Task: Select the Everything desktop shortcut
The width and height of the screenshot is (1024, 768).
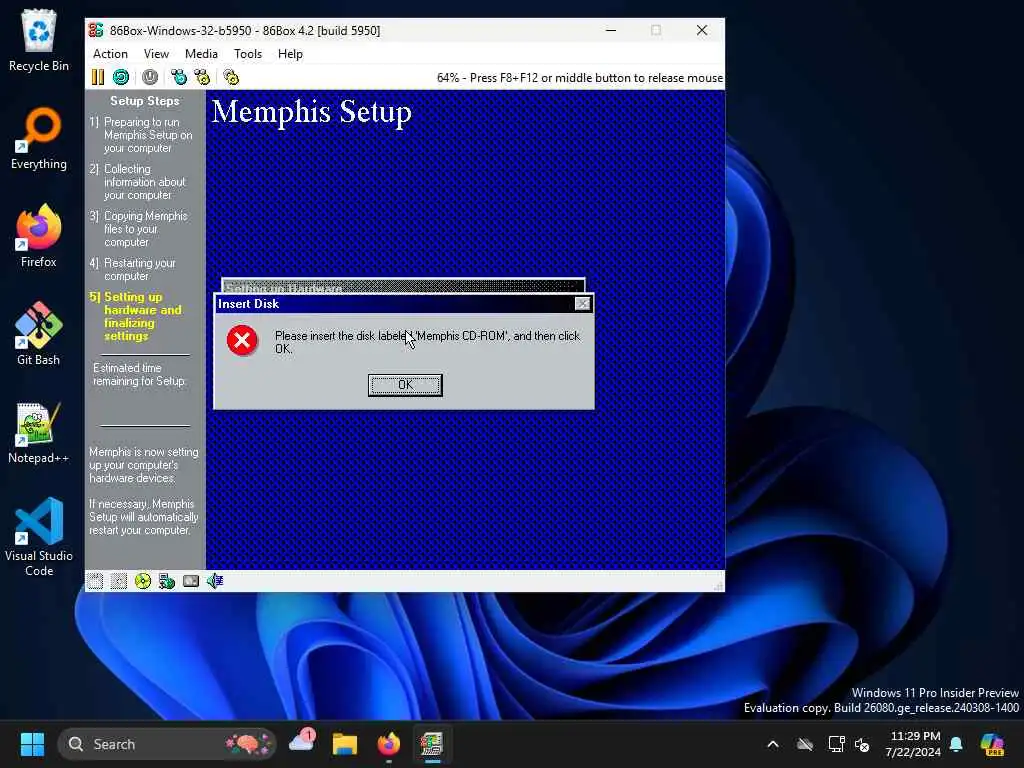Action: [39, 138]
